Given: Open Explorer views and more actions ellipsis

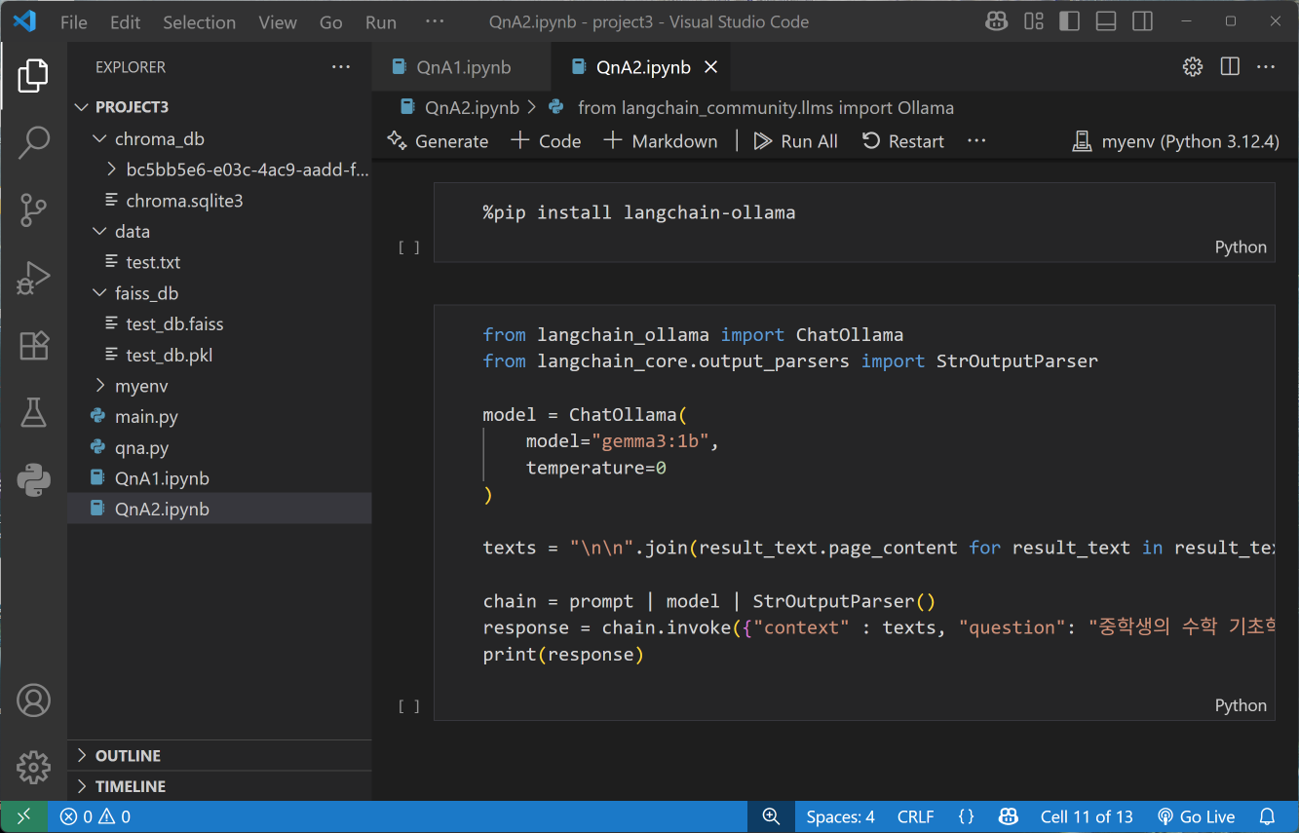Looking at the screenshot, I should tap(341, 67).
